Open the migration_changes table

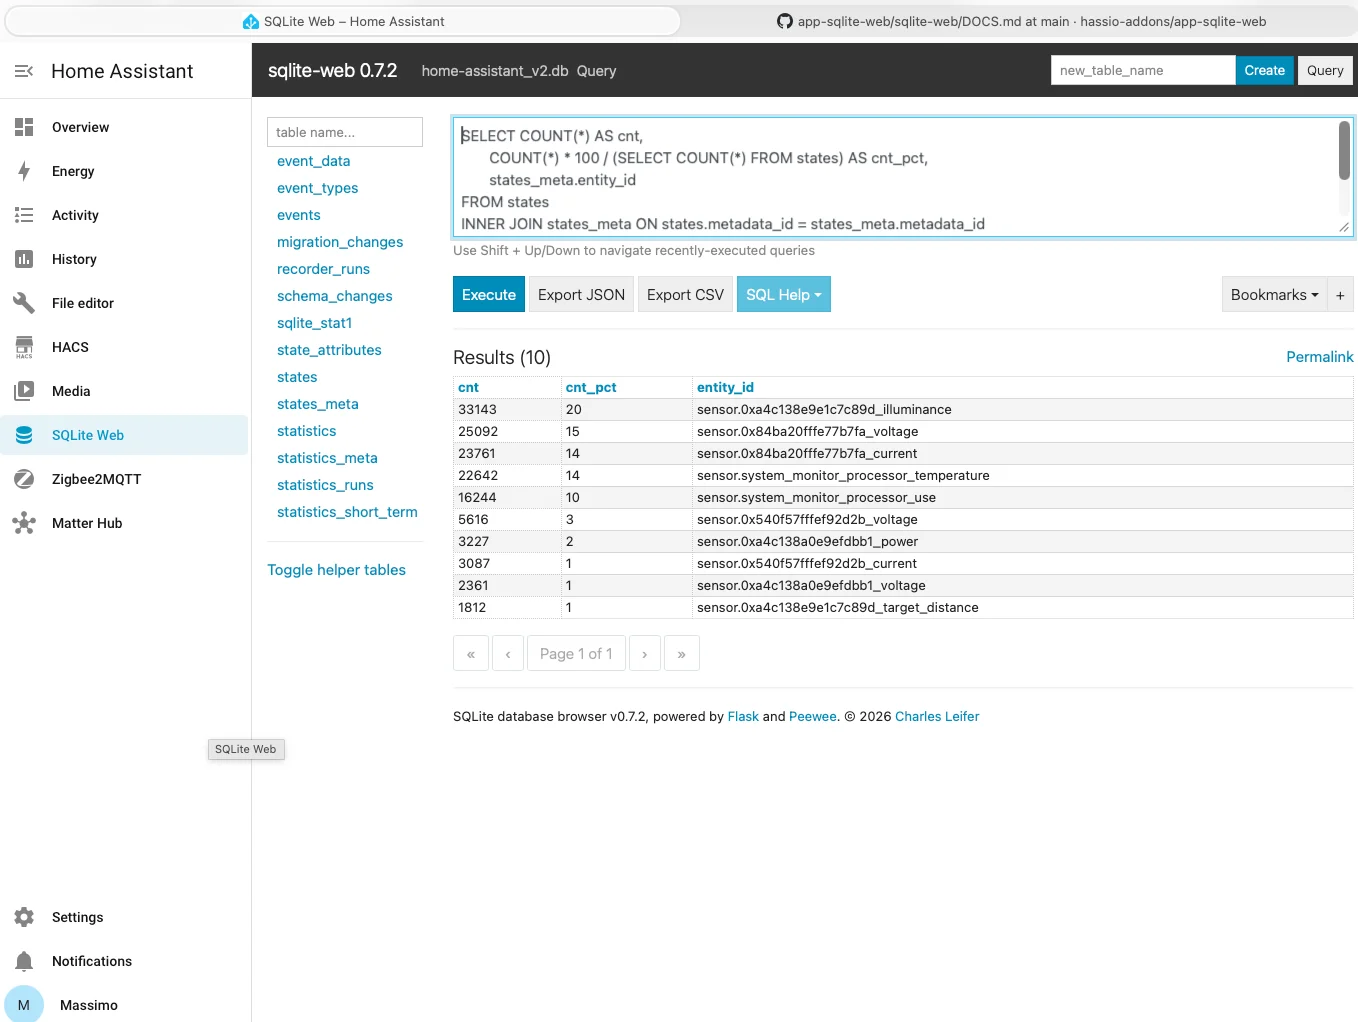(x=340, y=242)
